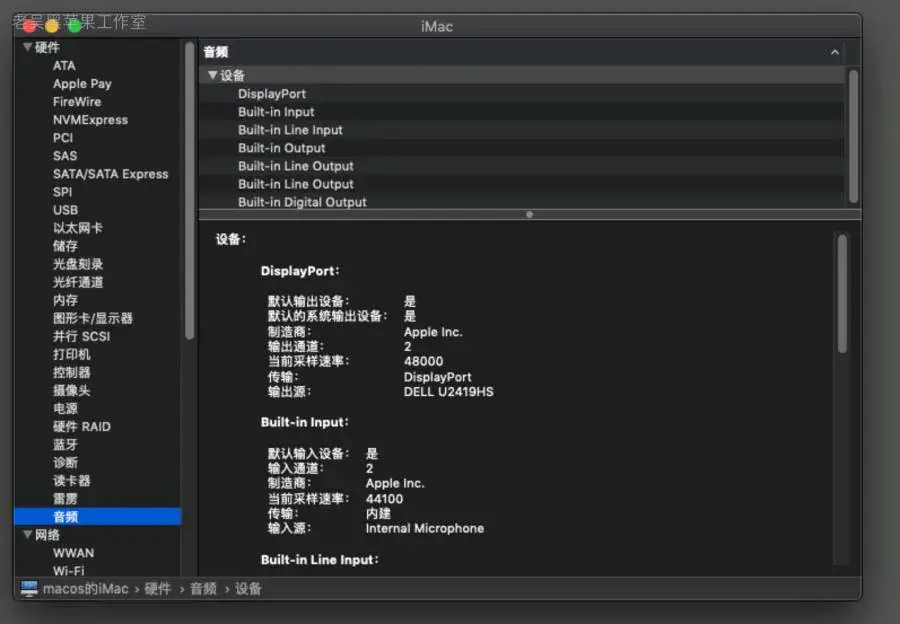The height and width of the screenshot is (624, 900).
Task: Collapse the 设备 devices list triangle
Action: tap(212, 75)
